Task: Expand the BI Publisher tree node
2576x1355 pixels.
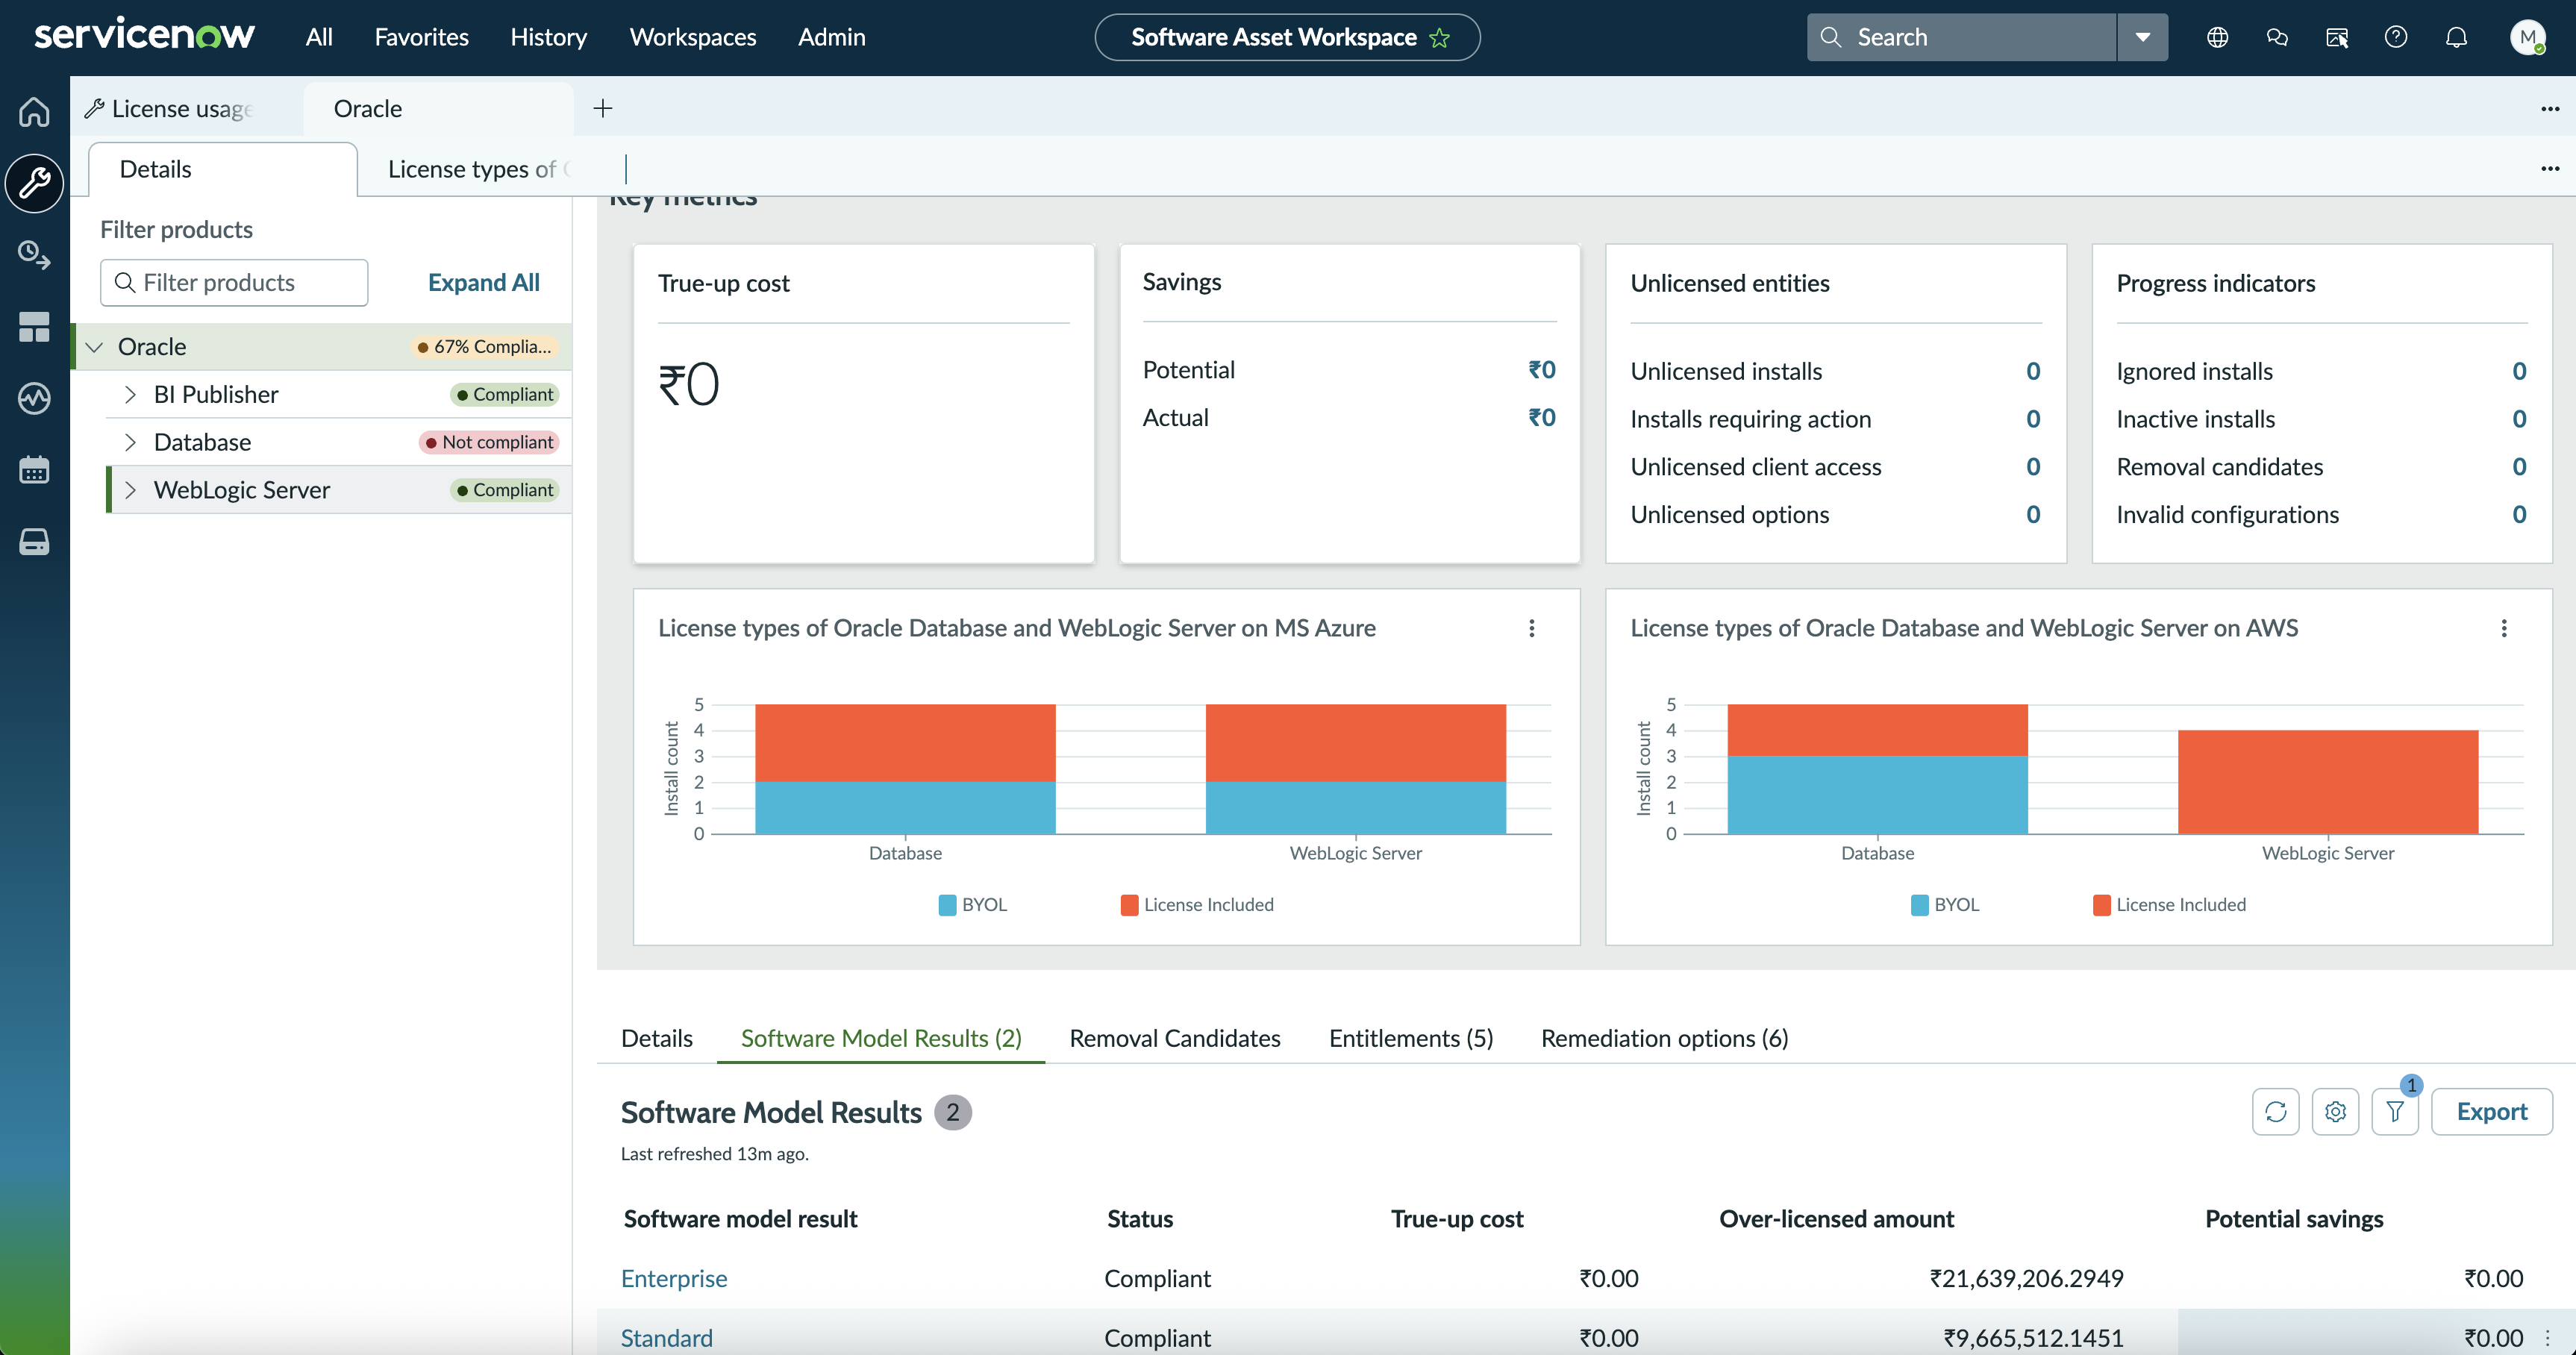Action: [130, 395]
